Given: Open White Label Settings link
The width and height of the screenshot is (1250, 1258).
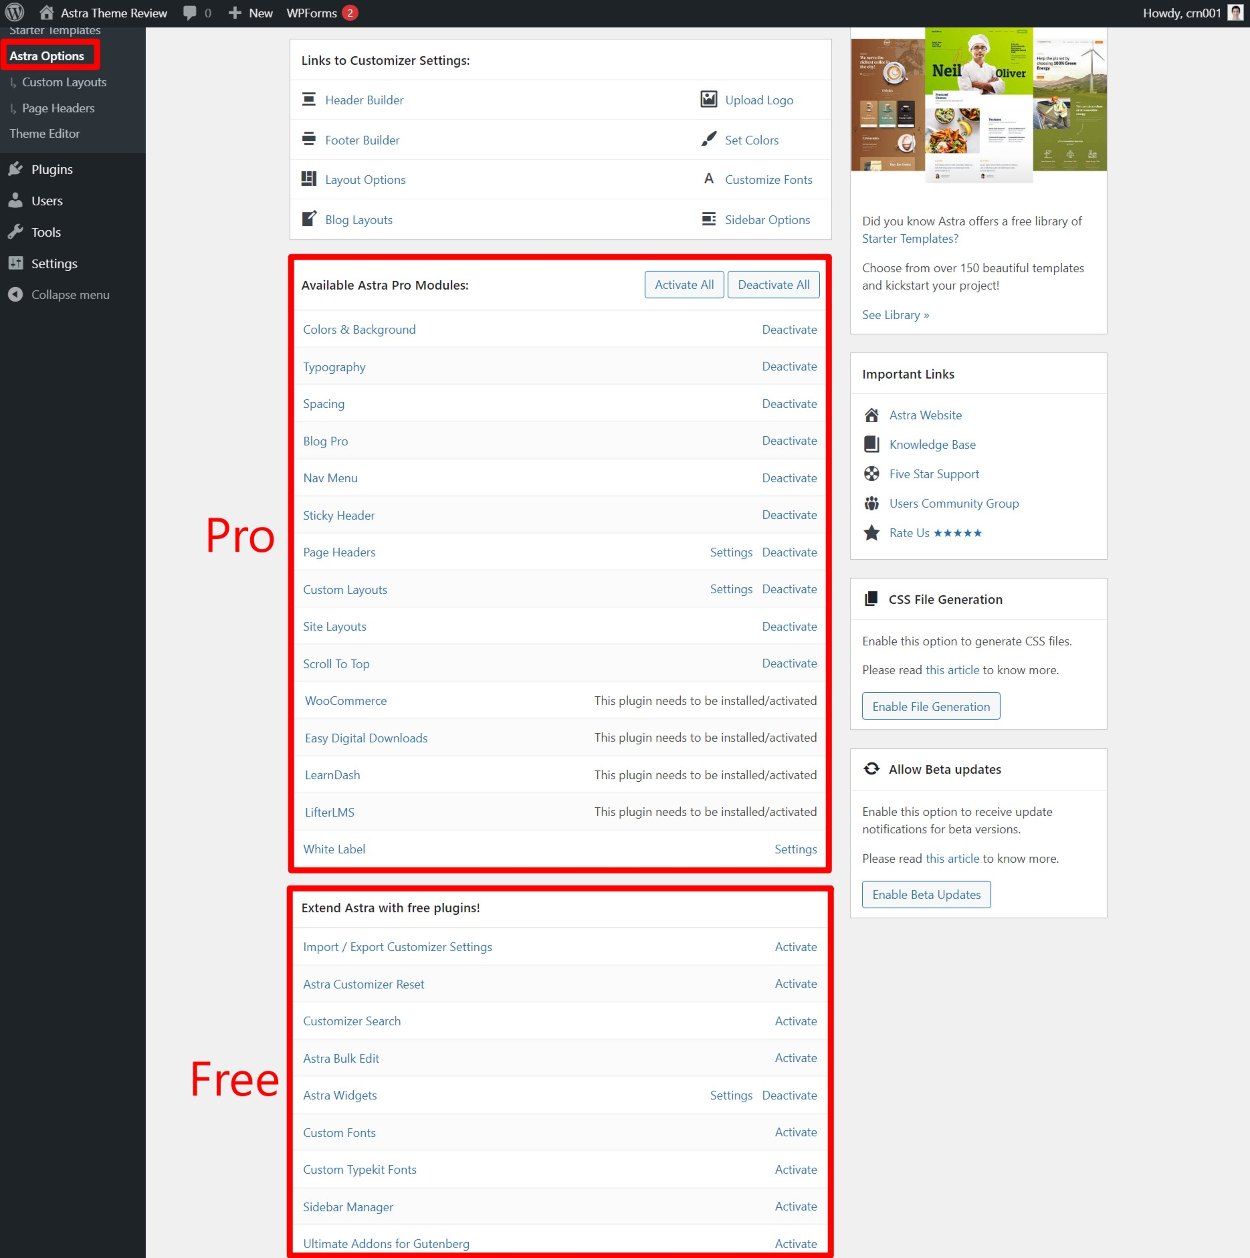Looking at the screenshot, I should (x=796, y=849).
